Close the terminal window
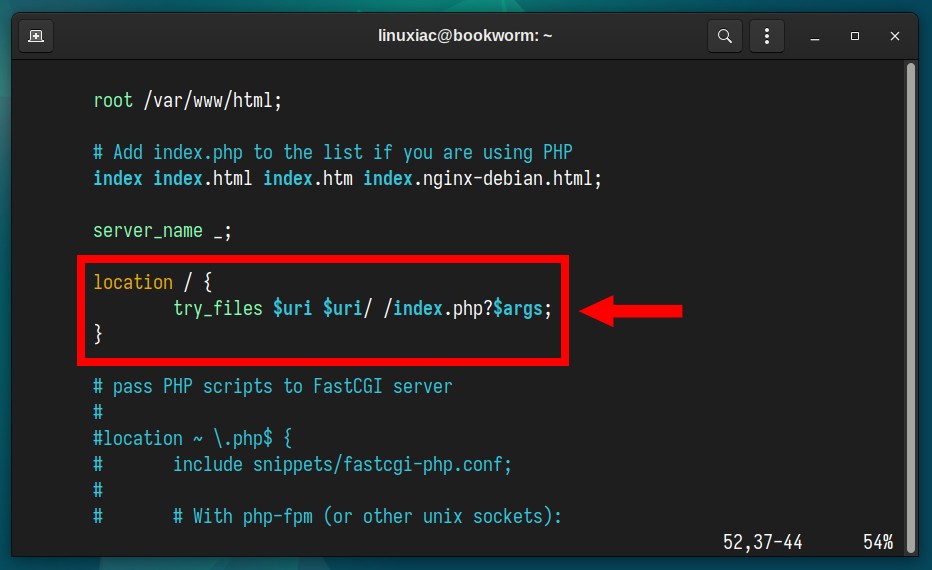Viewport: 932px width, 570px height. tap(895, 36)
